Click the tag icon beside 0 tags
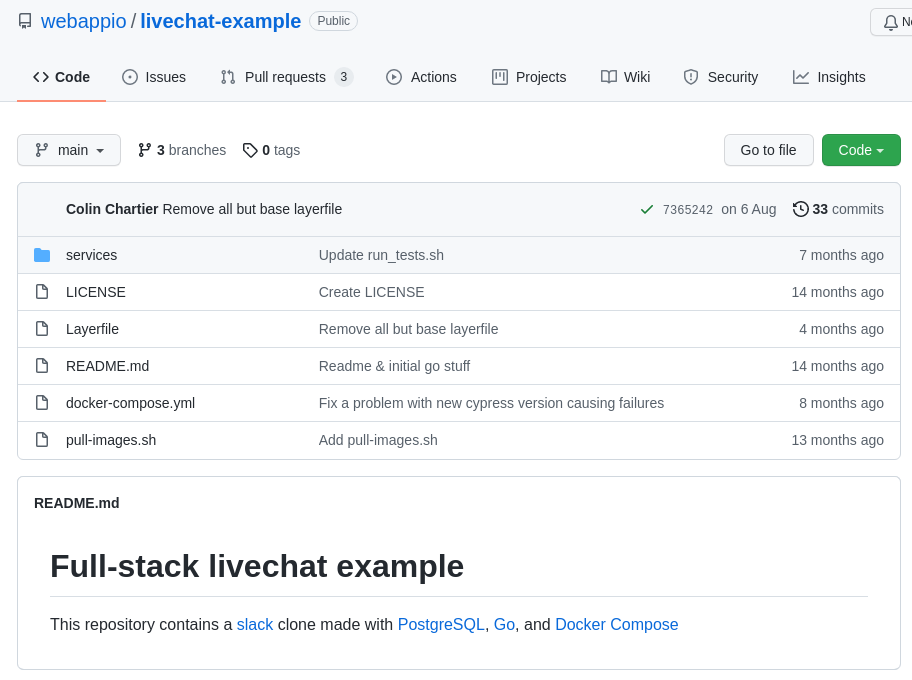The height and width of the screenshot is (680, 912). click(x=250, y=150)
